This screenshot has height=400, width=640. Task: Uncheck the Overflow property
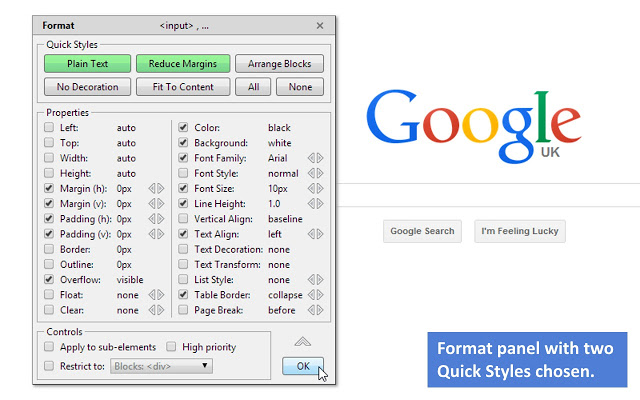49,280
